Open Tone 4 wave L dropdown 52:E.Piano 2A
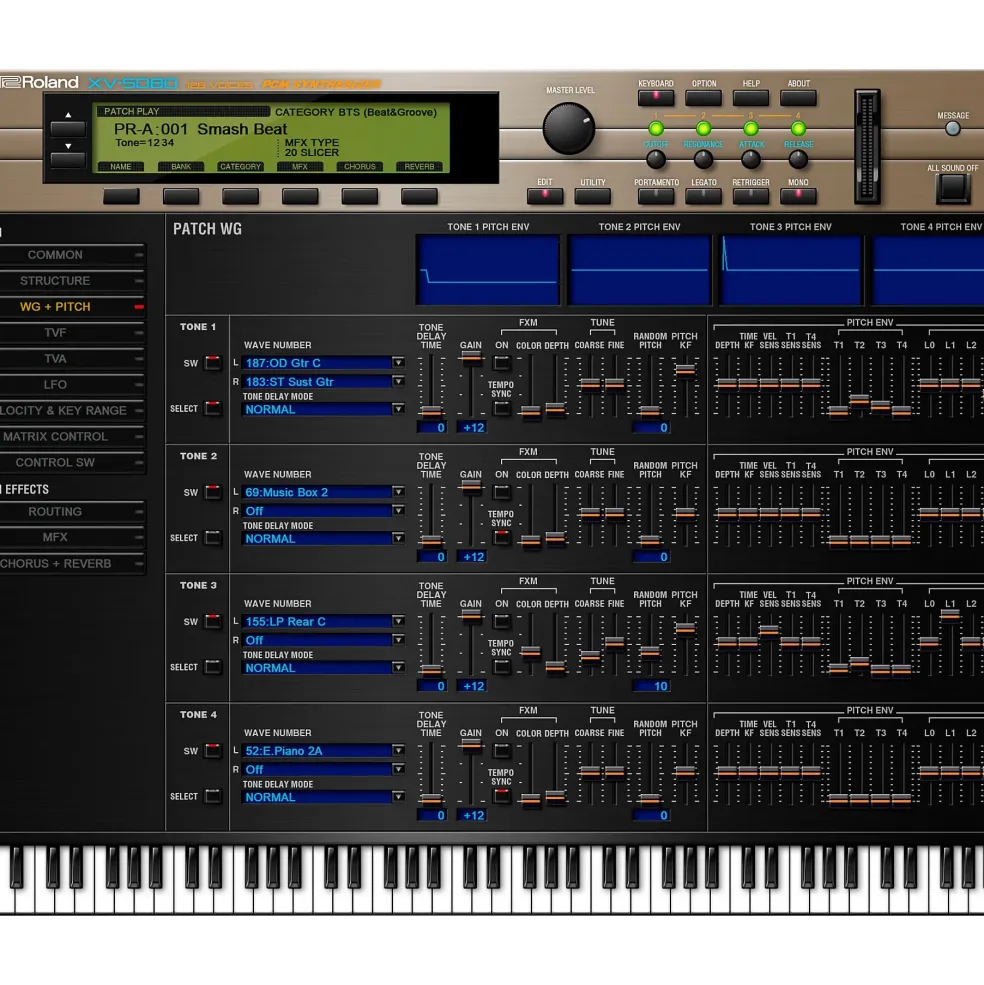This screenshot has width=984, height=985. [324, 751]
